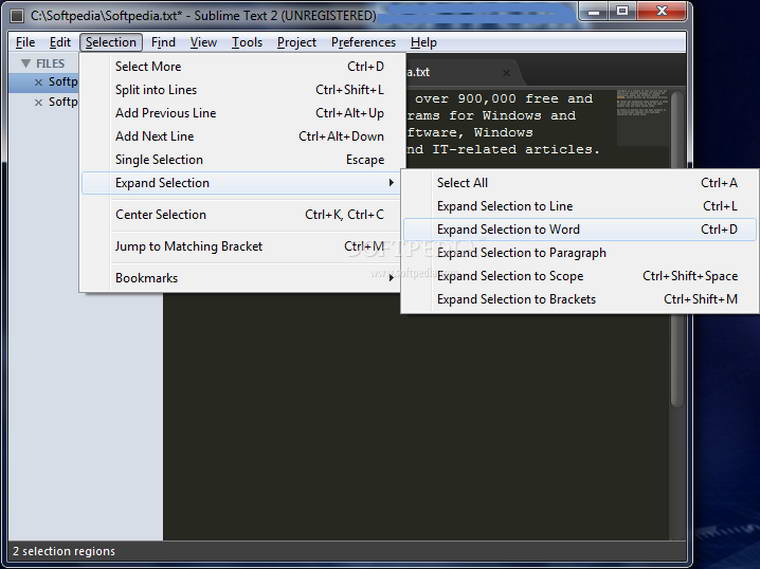The image size is (760, 569).
Task: Choose Jump to Matching Bracket
Action: [x=242, y=246]
